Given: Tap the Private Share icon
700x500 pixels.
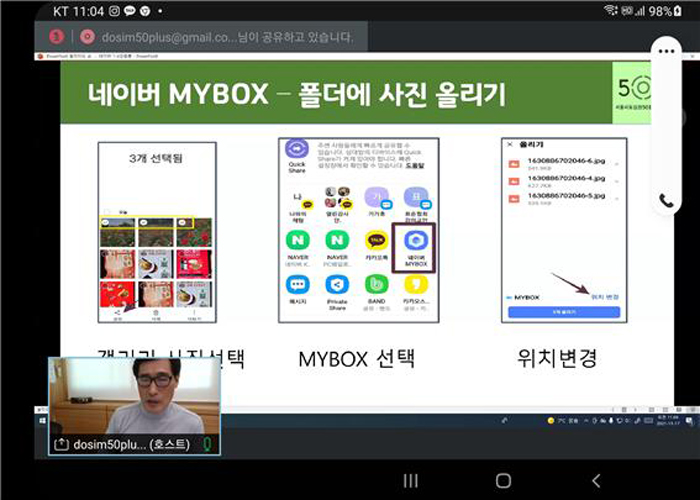Looking at the screenshot, I should point(337,285).
